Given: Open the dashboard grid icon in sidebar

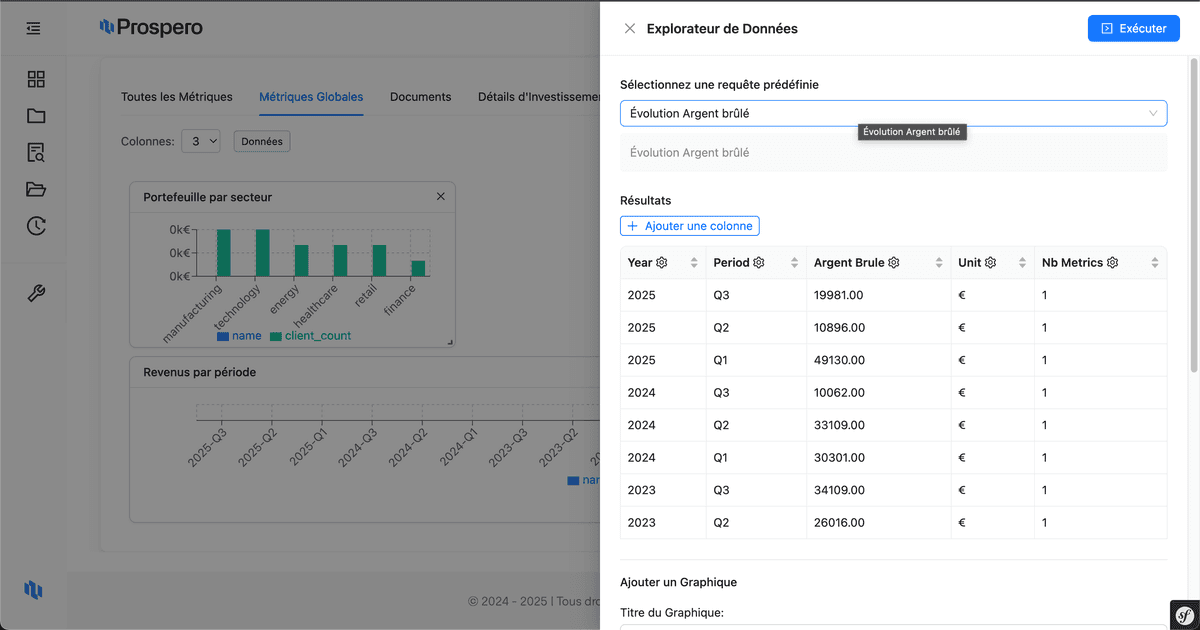Looking at the screenshot, I should [x=36, y=79].
